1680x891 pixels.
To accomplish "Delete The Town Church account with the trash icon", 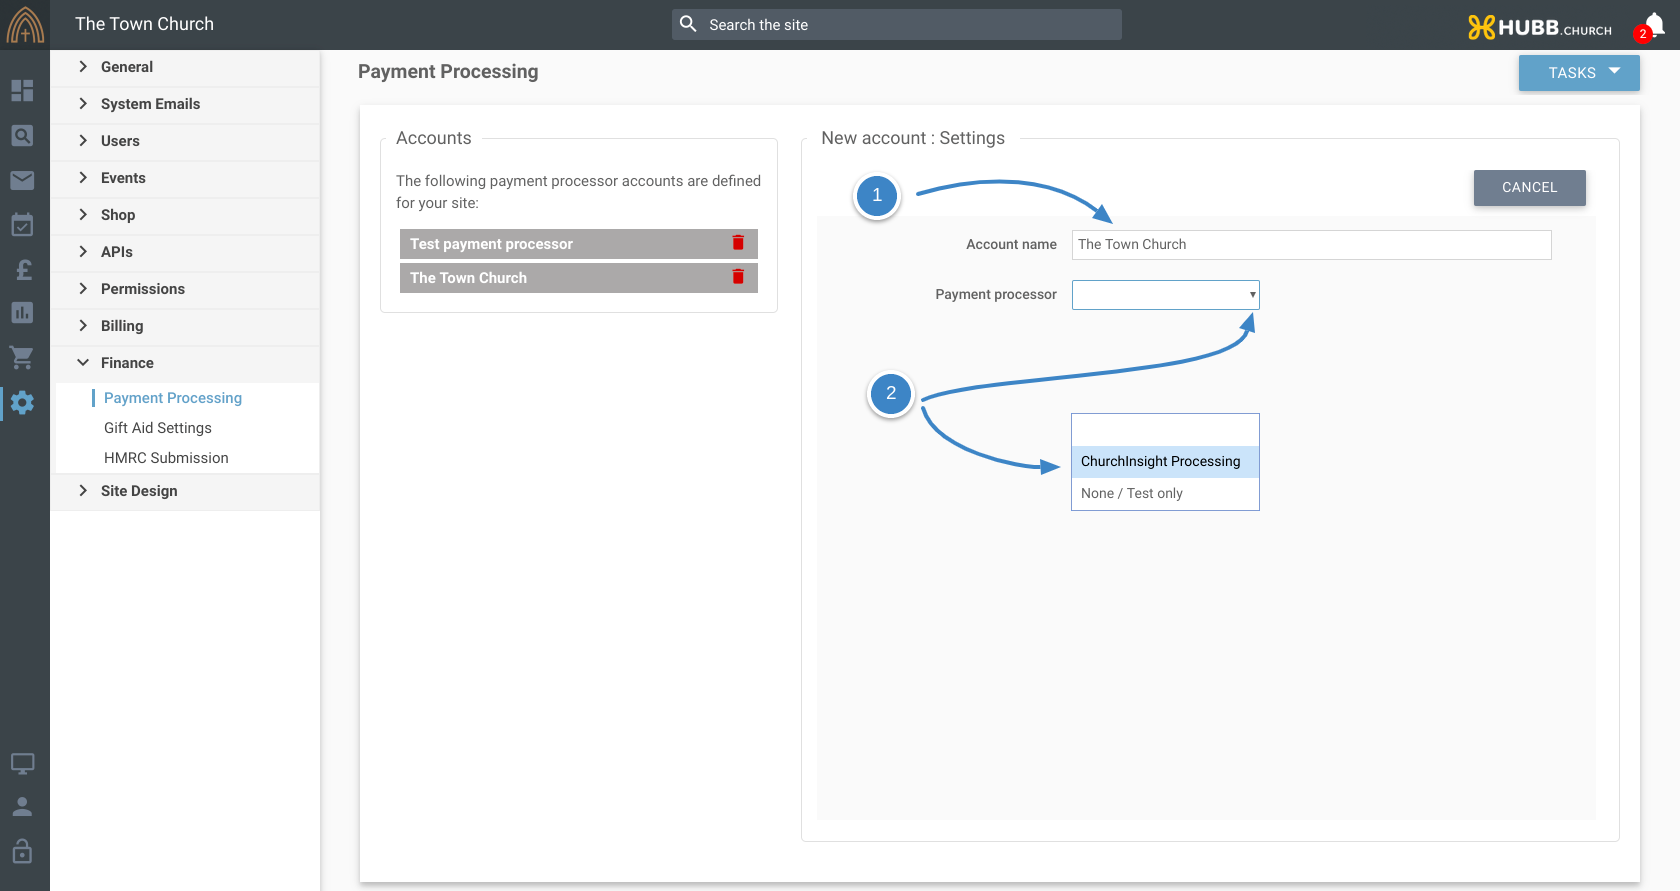I will 738,277.
